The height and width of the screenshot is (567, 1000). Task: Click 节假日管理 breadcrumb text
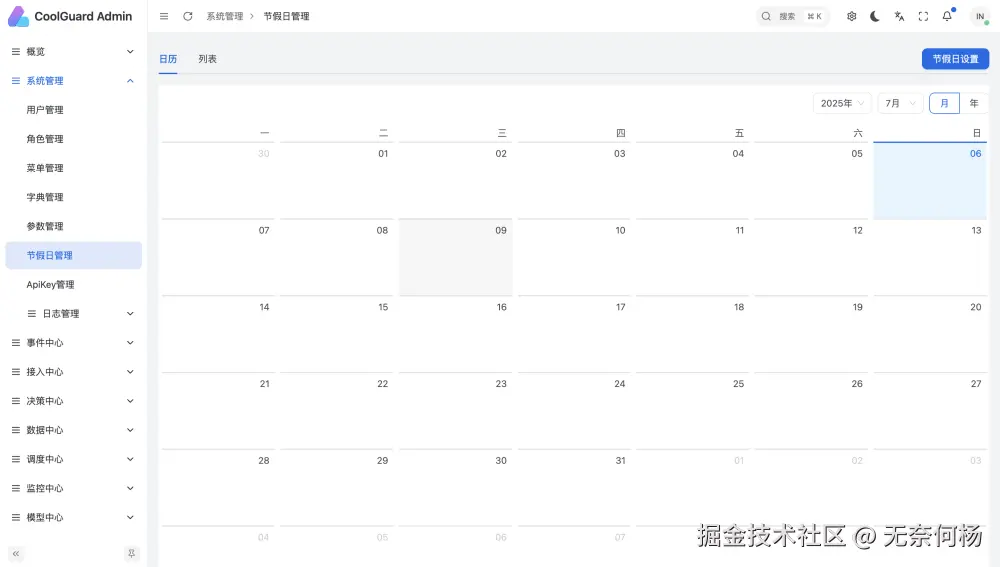(286, 17)
